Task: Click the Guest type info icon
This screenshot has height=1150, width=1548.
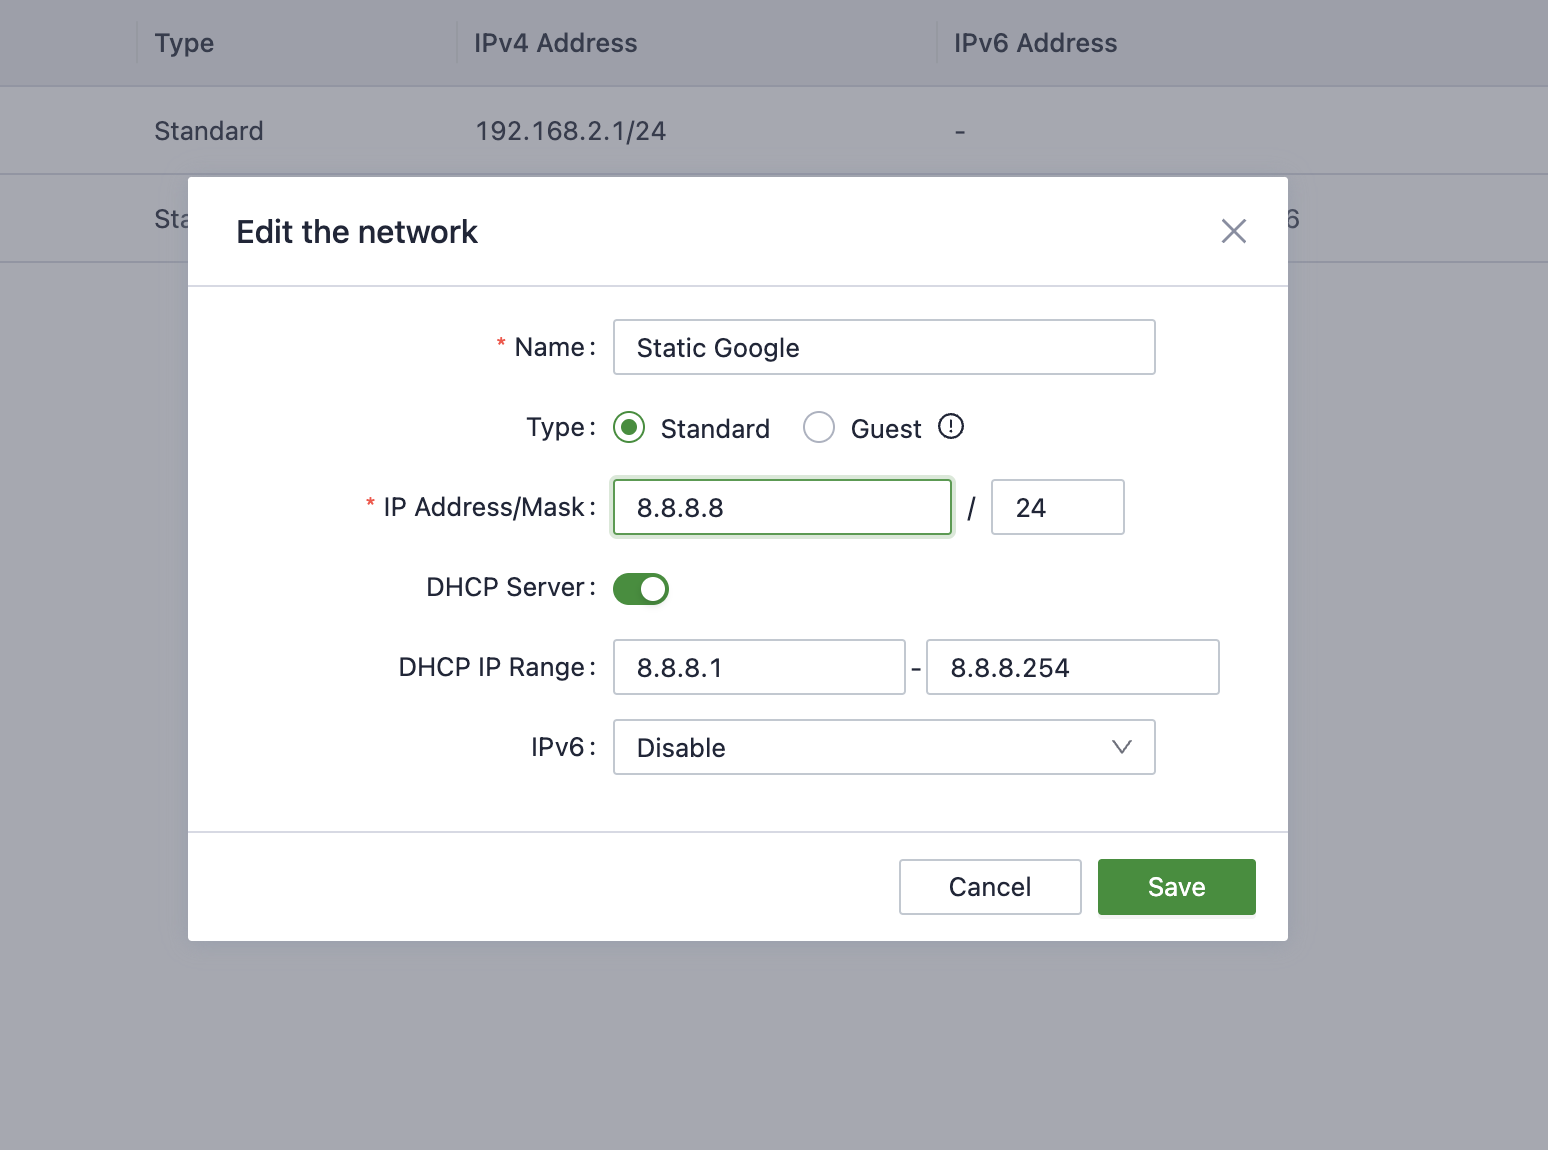Action: pyautogui.click(x=950, y=427)
